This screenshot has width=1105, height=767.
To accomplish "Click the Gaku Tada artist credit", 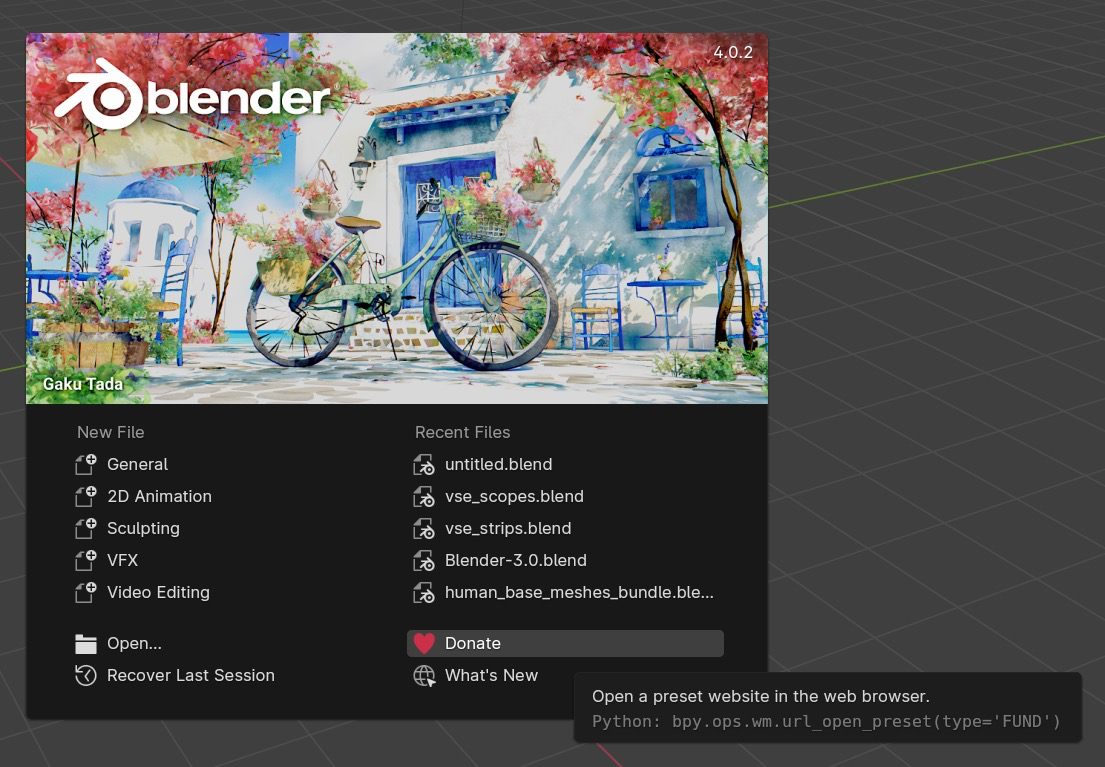I will point(83,384).
